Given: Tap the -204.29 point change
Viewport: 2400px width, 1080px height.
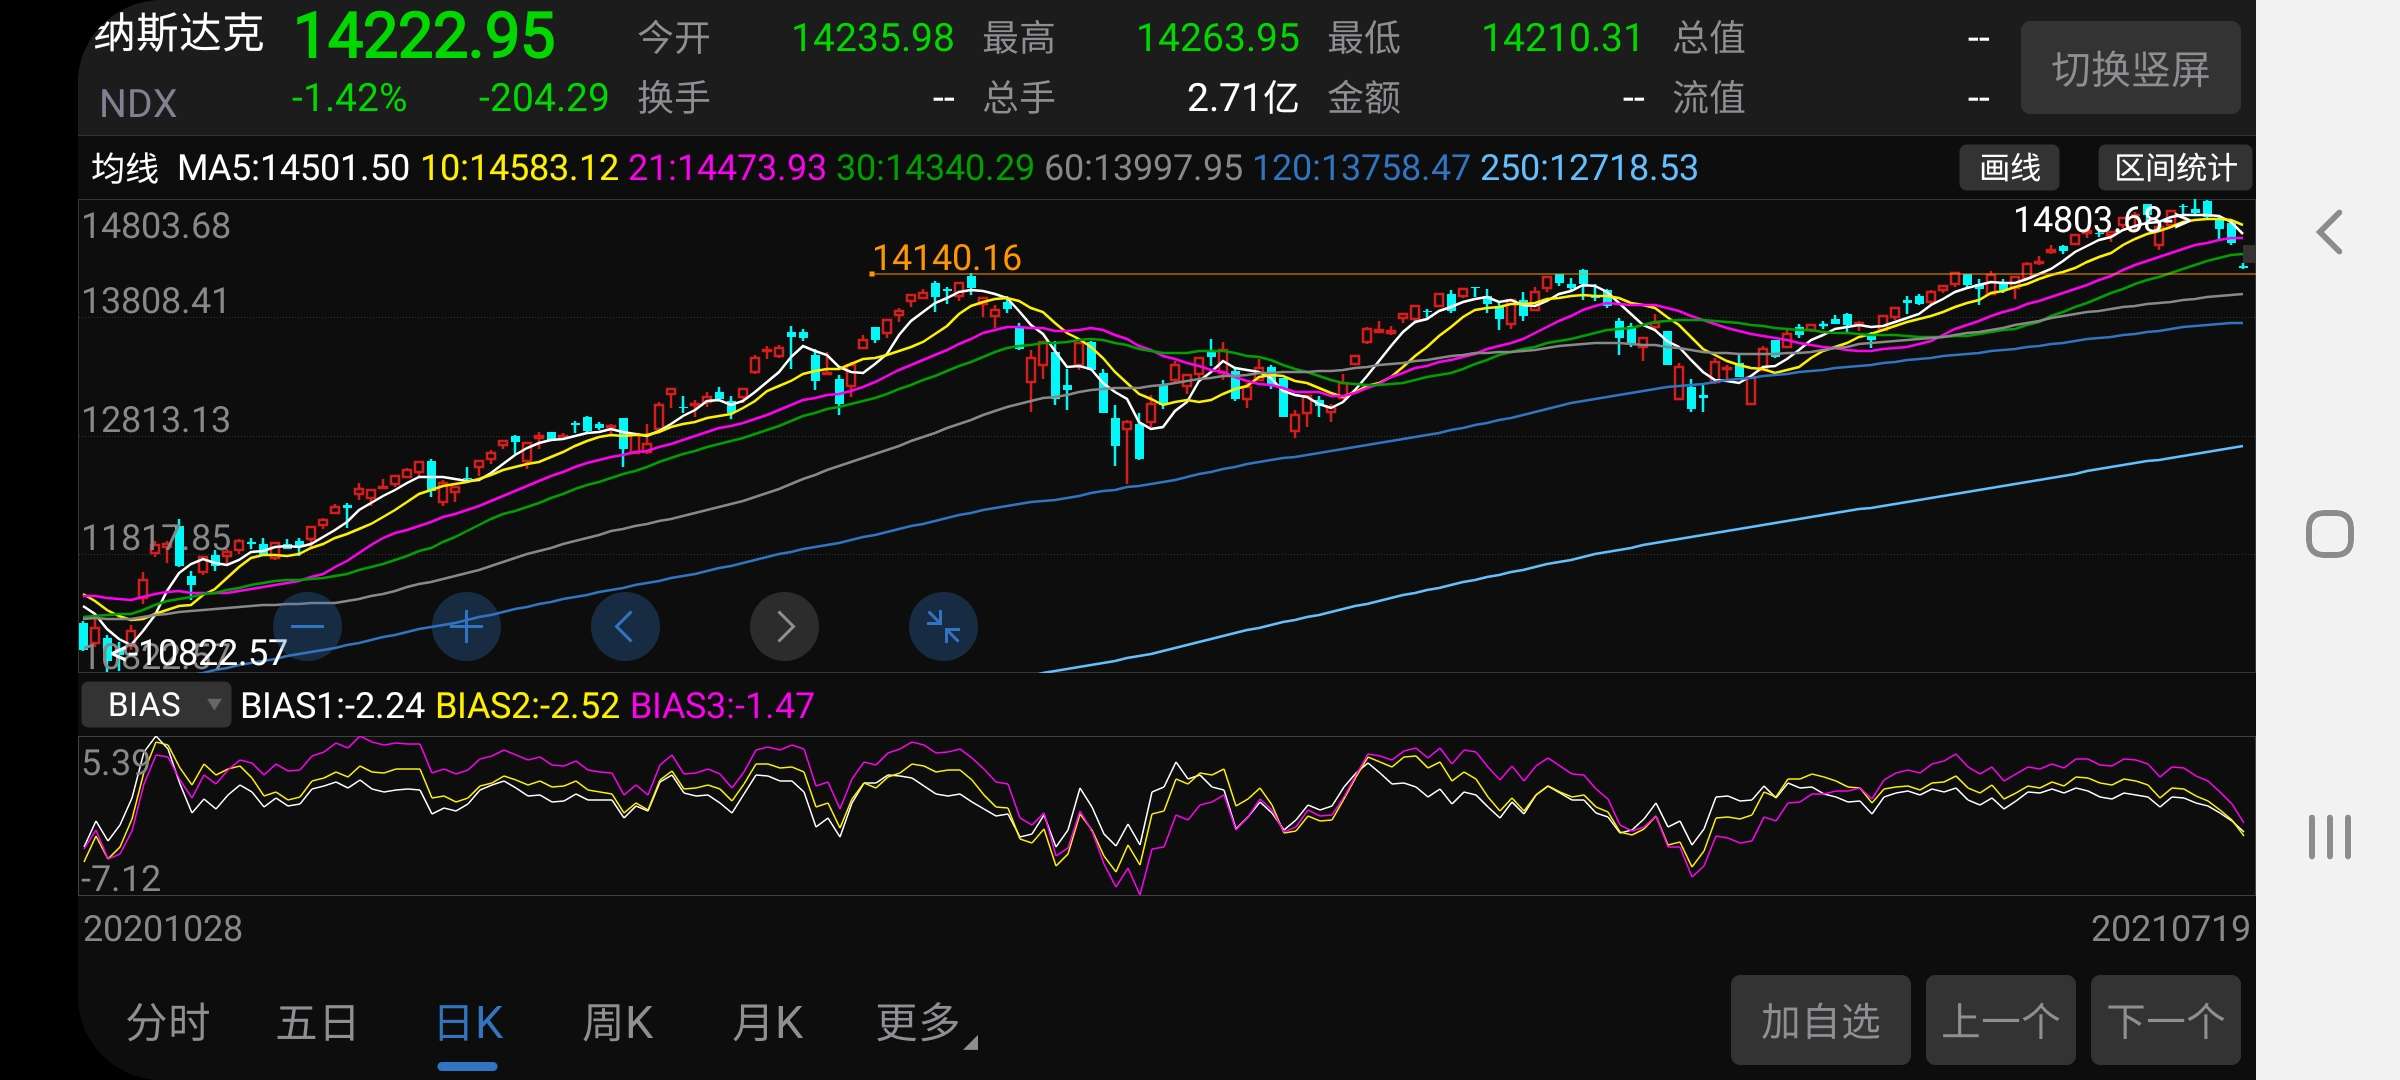Looking at the screenshot, I should pyautogui.click(x=543, y=98).
